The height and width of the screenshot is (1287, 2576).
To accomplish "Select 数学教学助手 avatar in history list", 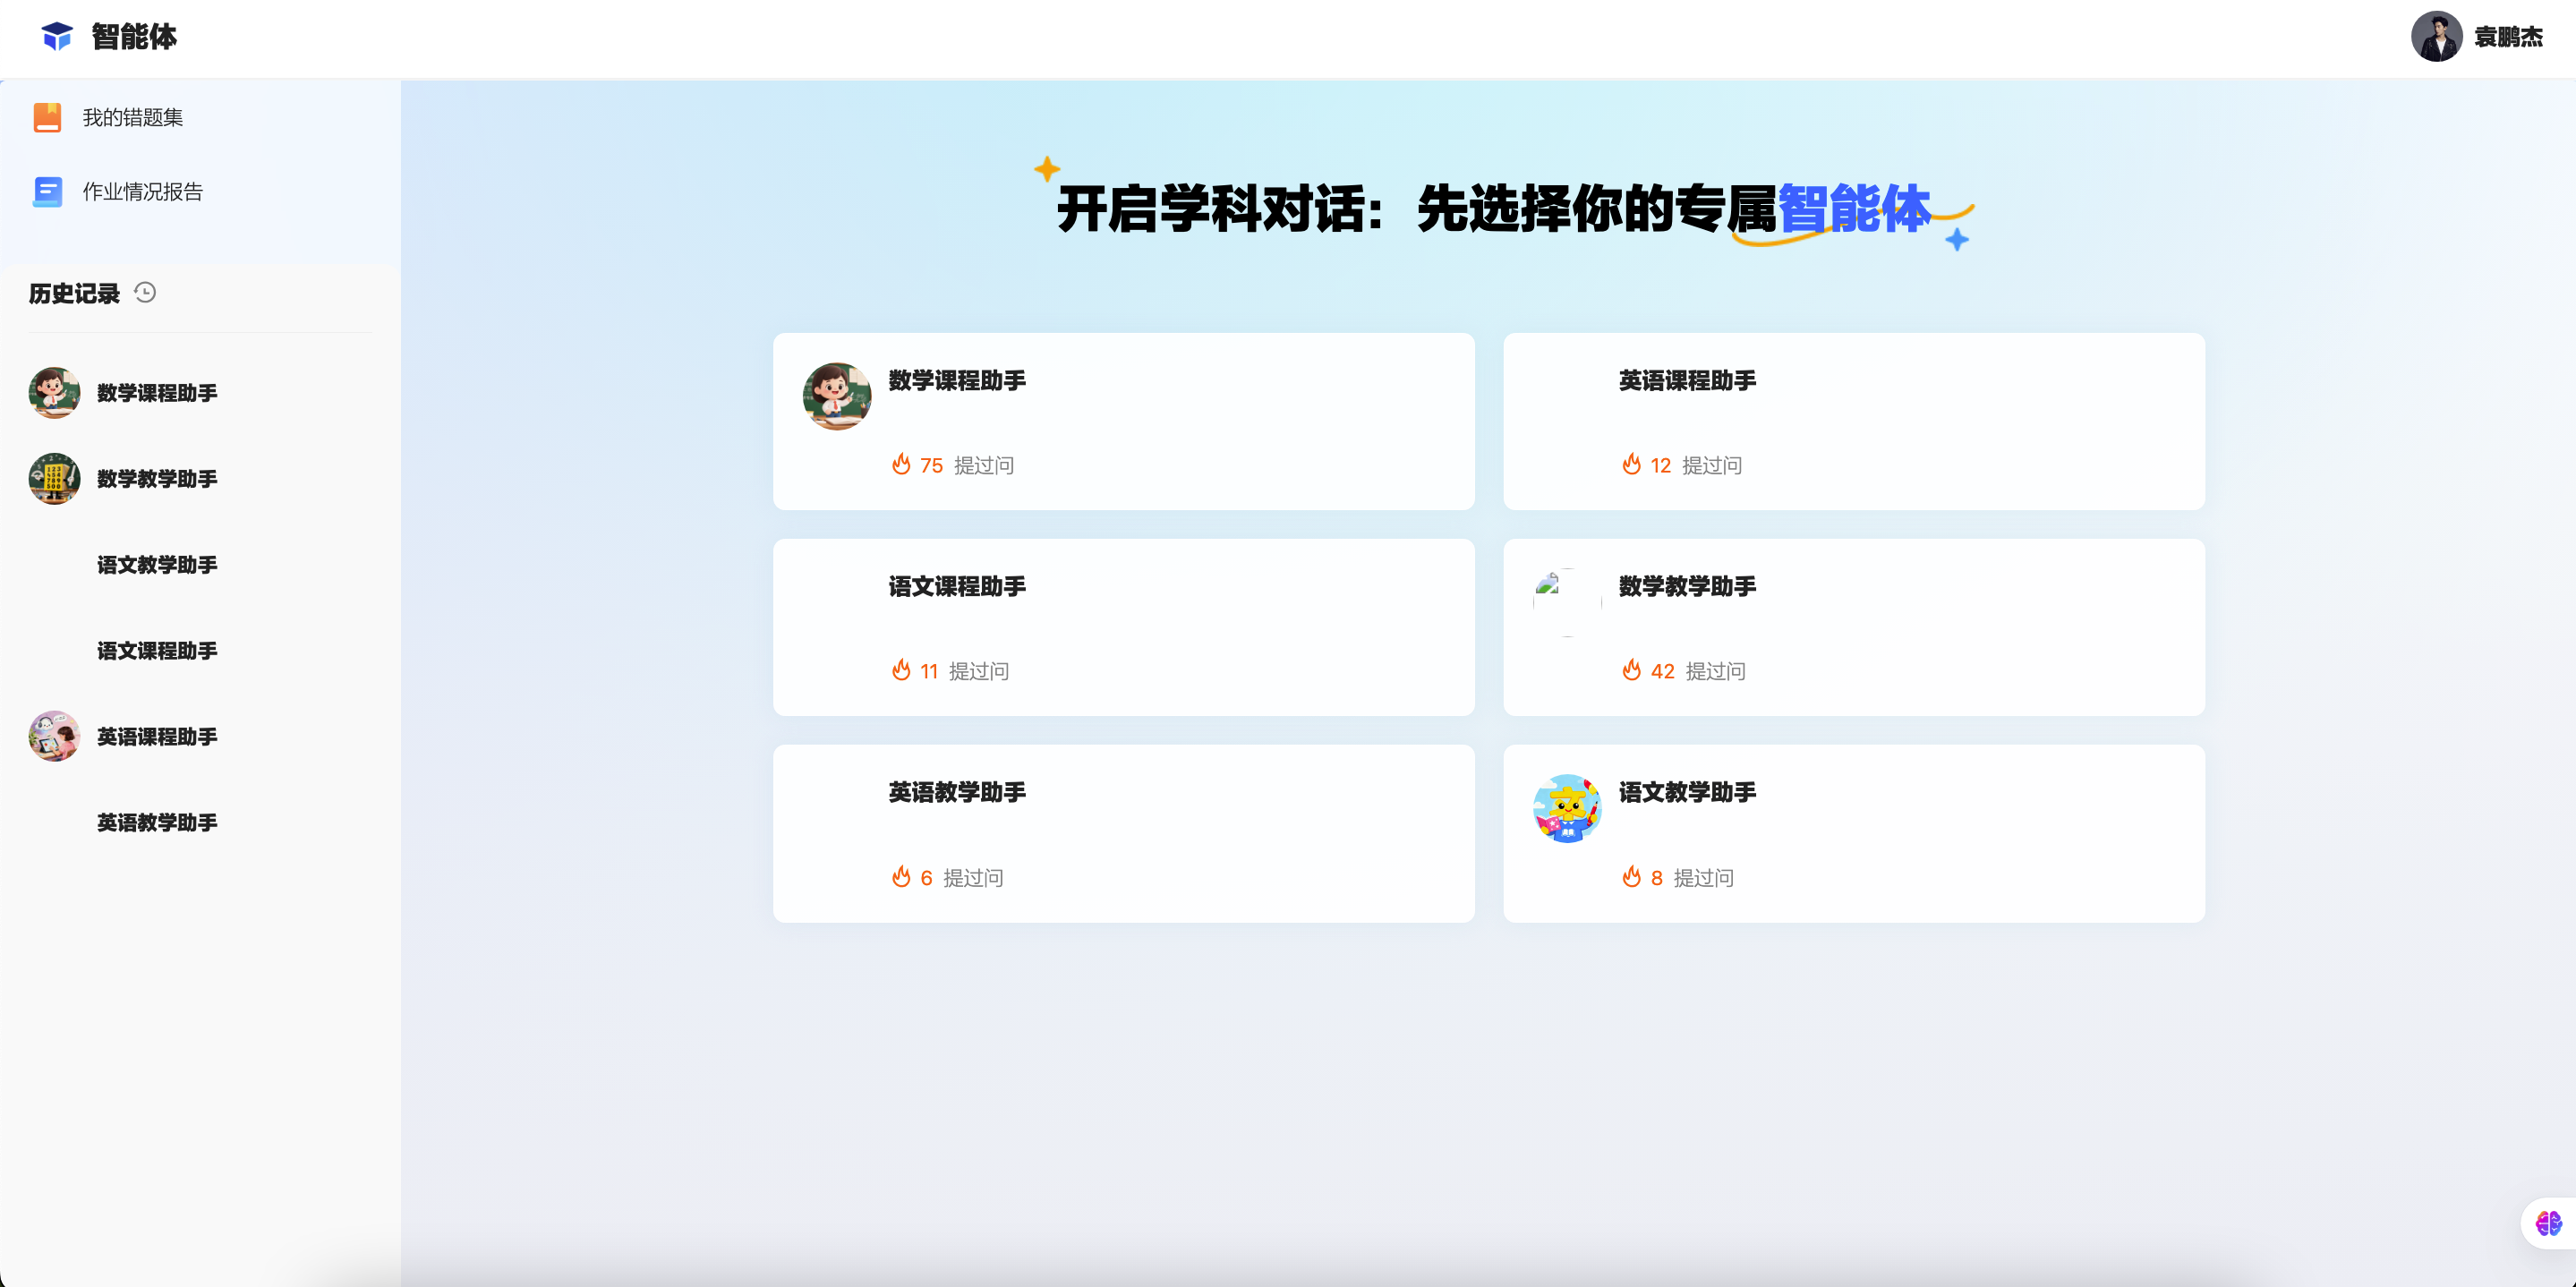I will point(54,478).
